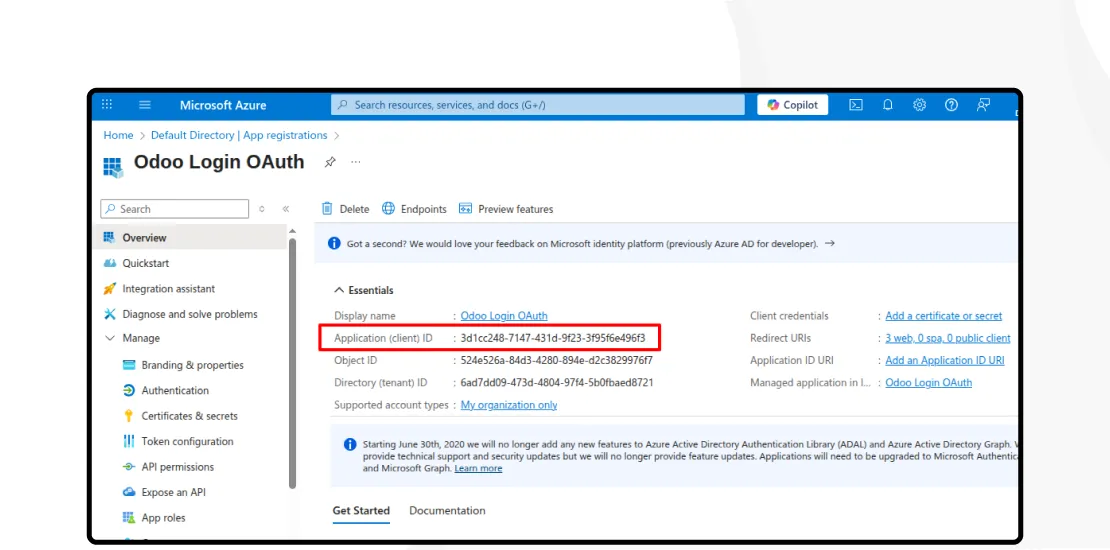Viewport: 1110px width, 550px height.
Task: Open the hamburger portal menu
Action: pyautogui.click(x=145, y=105)
